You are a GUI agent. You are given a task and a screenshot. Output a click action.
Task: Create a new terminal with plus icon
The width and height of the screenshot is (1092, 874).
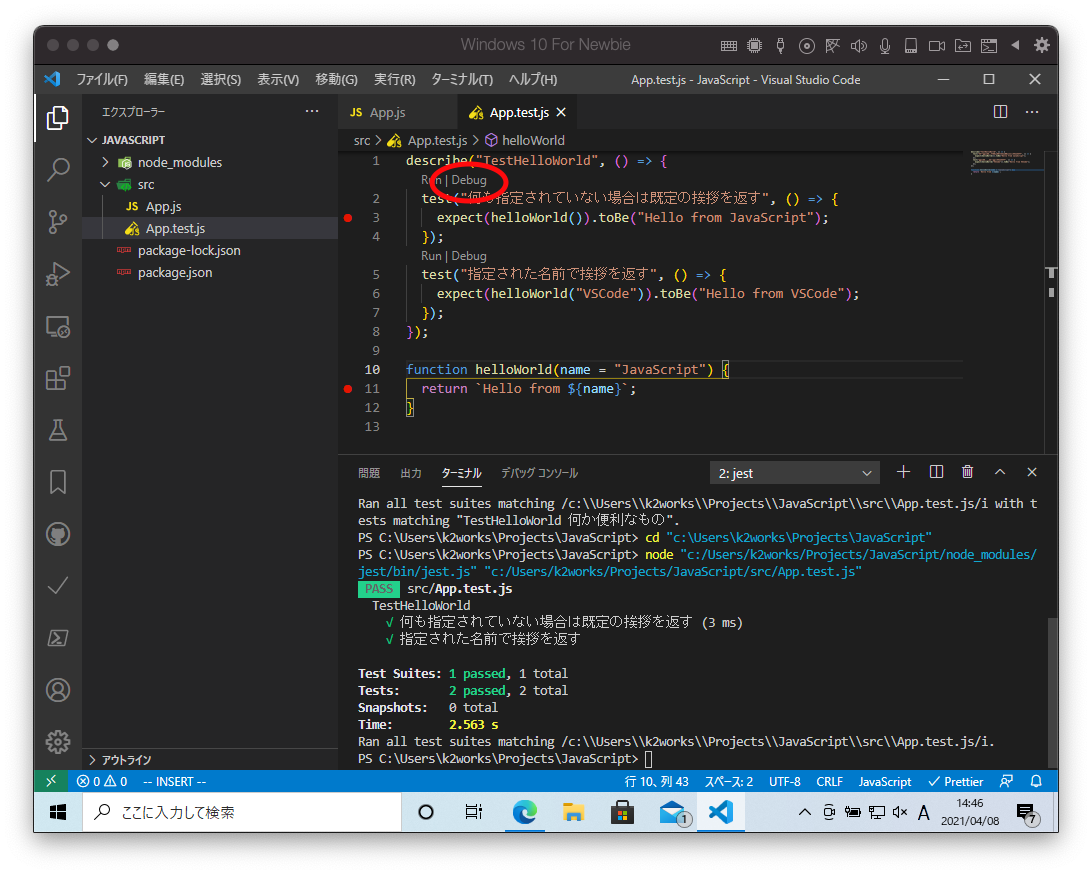coord(903,472)
